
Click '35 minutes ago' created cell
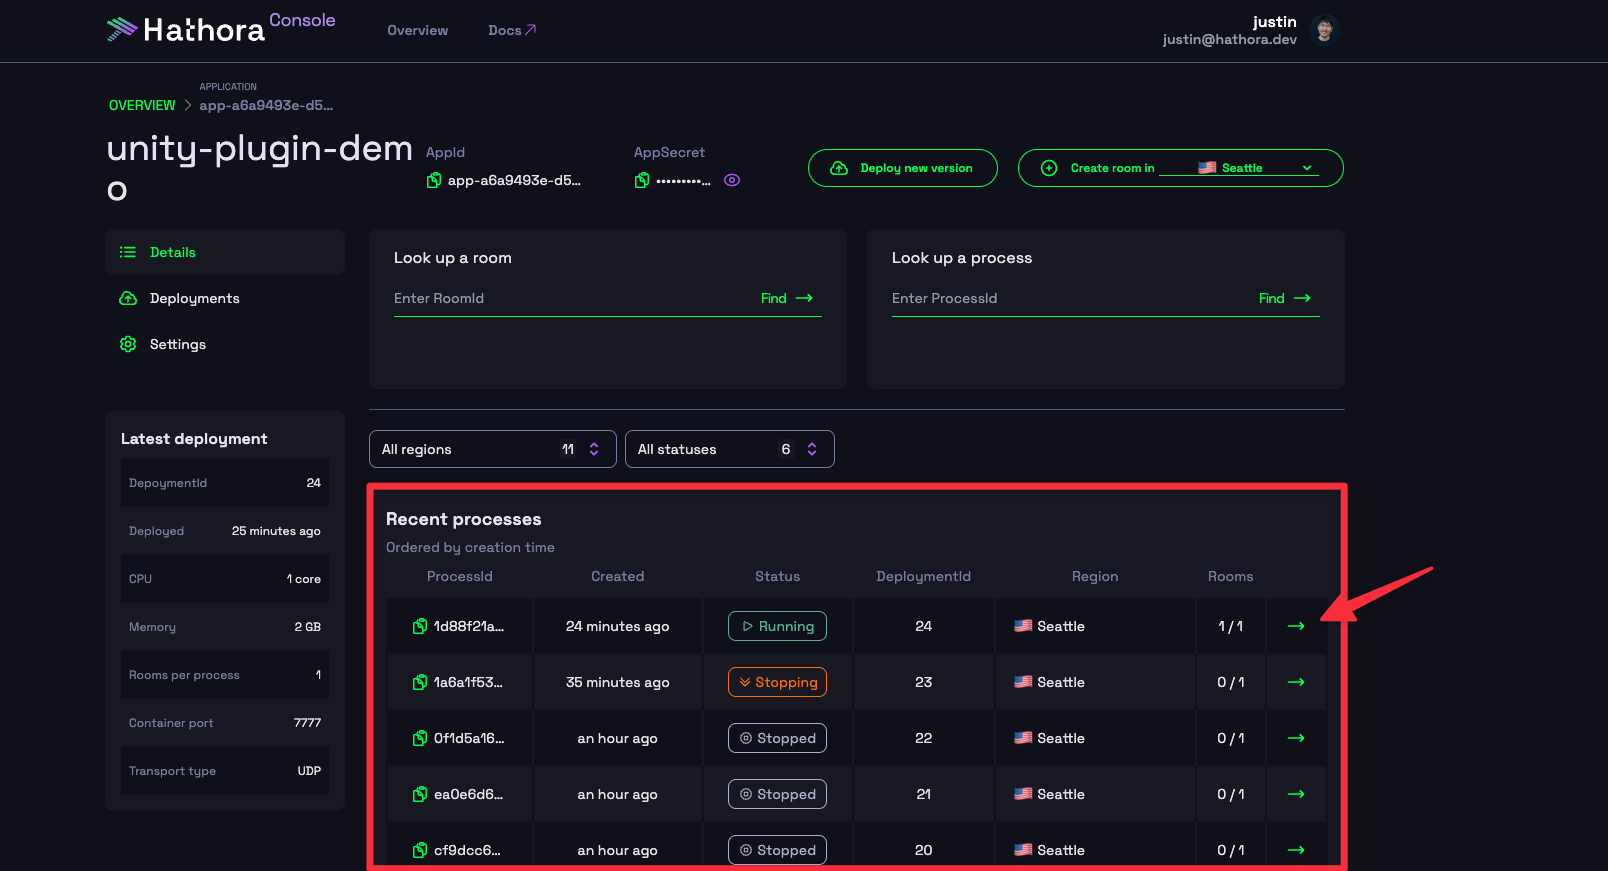pos(617,682)
